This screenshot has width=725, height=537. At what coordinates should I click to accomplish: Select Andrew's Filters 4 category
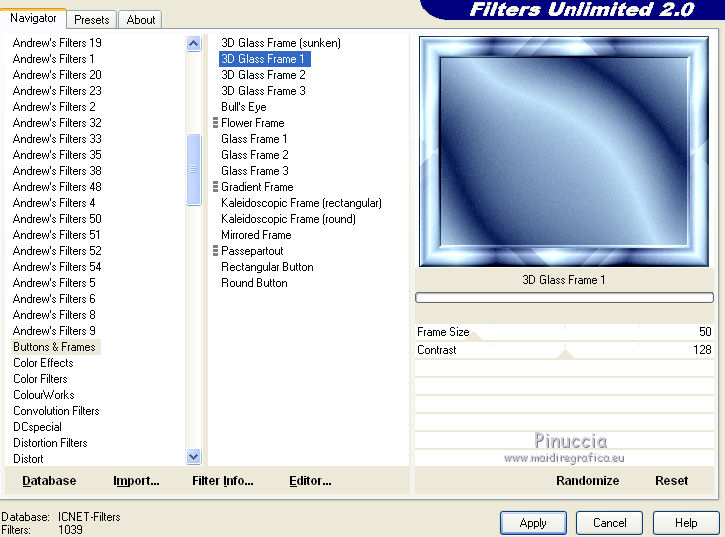pos(54,203)
